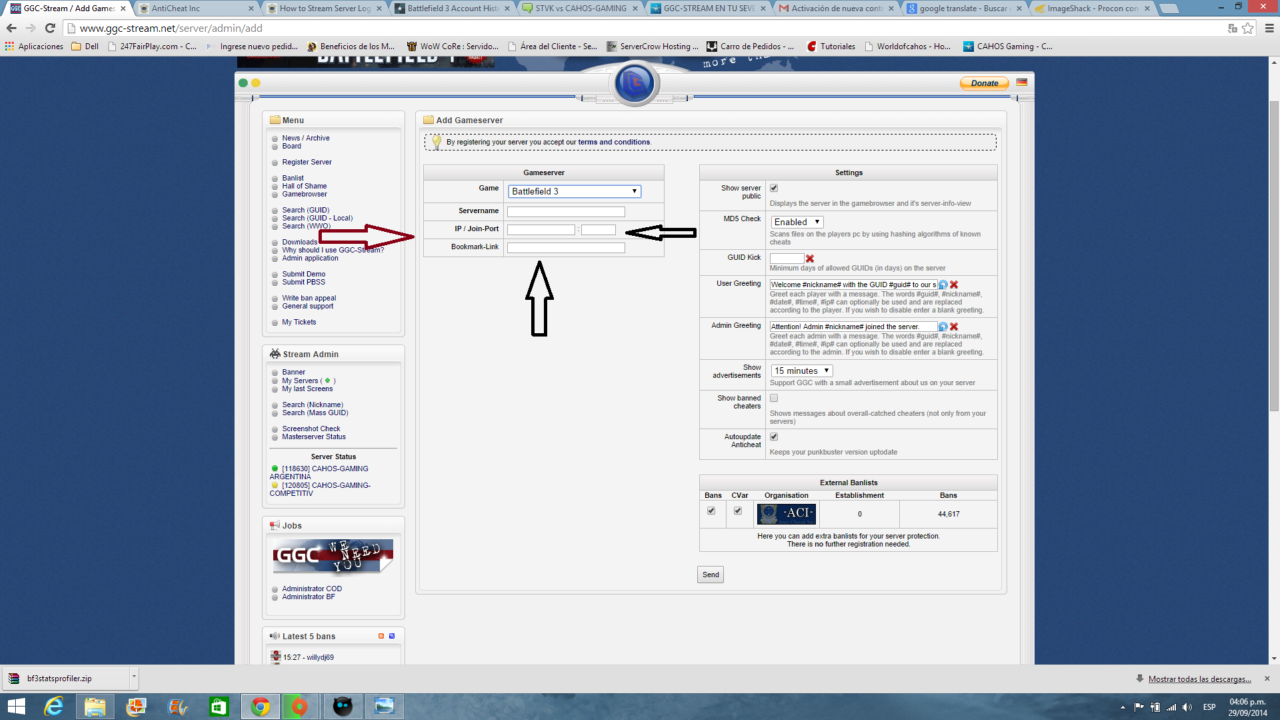Image resolution: width=1280 pixels, height=720 pixels.
Task: Click the Donate button
Action: 984,83
